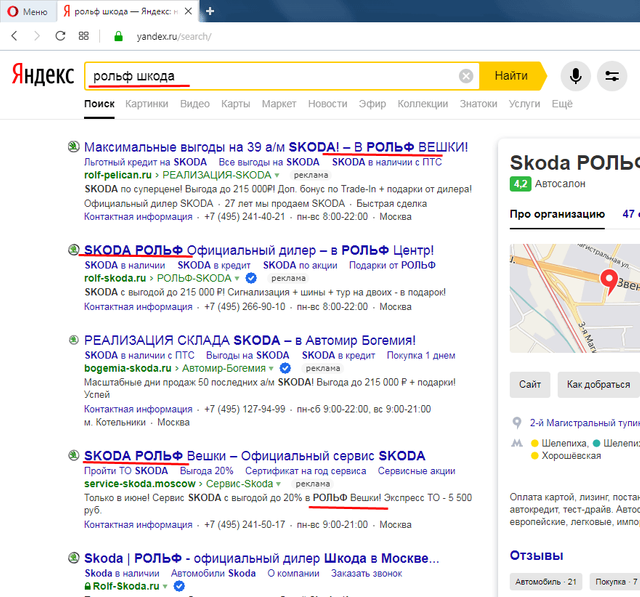Click the 2-й Магистральный тупик address link

pyautogui.click(x=584, y=423)
